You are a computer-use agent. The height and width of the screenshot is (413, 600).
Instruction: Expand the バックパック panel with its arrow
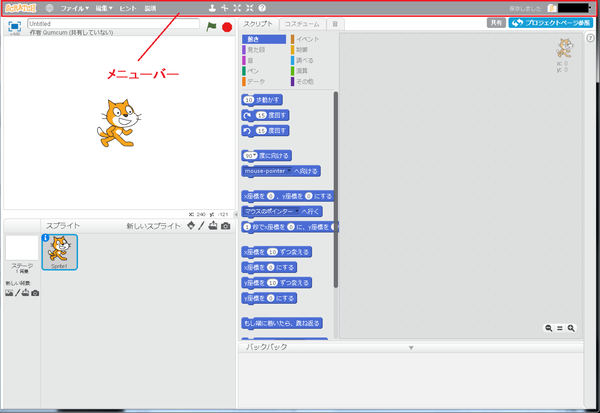point(411,348)
